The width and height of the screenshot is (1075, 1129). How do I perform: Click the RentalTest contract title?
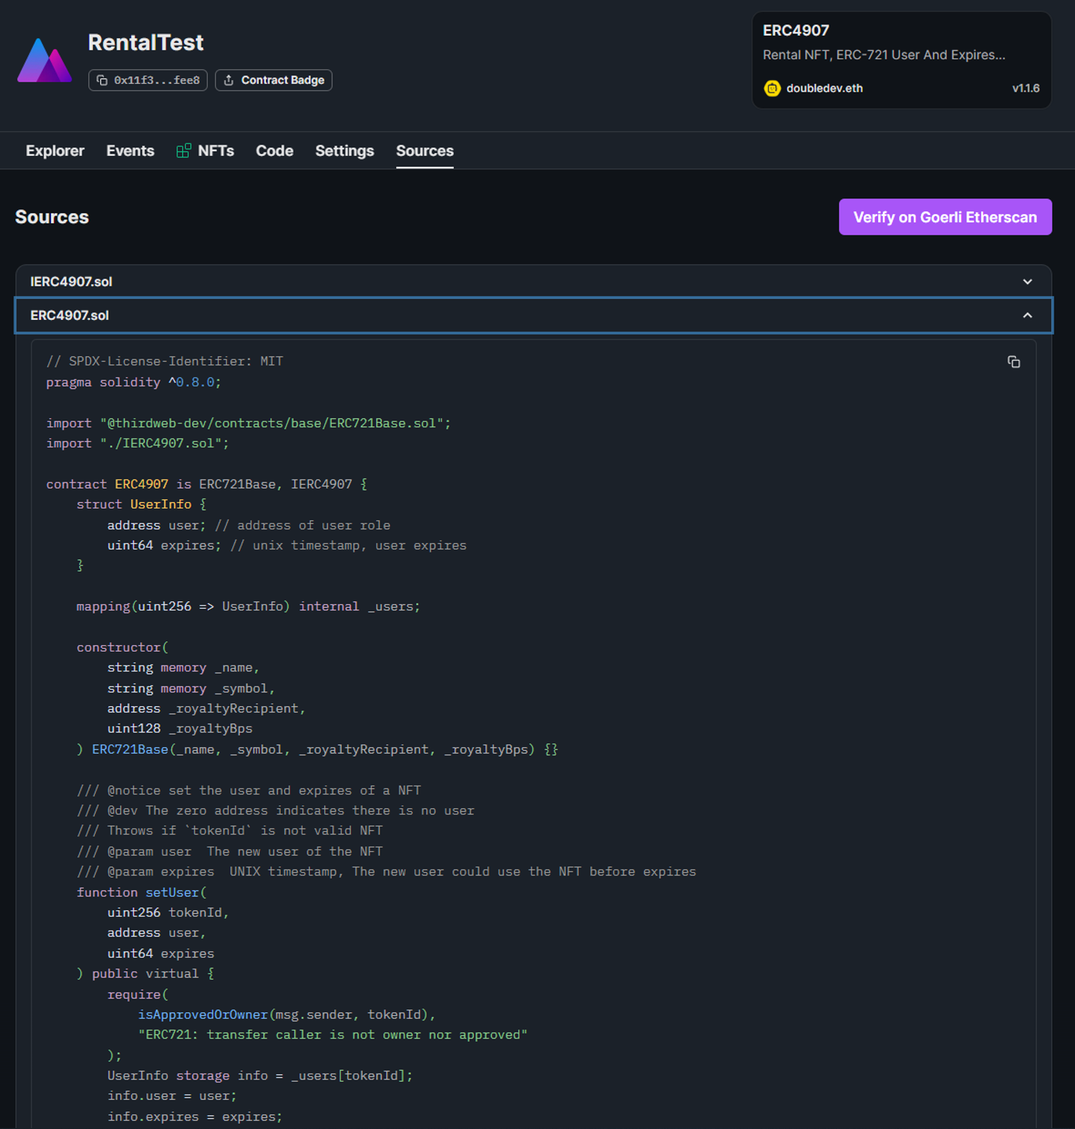(x=146, y=42)
